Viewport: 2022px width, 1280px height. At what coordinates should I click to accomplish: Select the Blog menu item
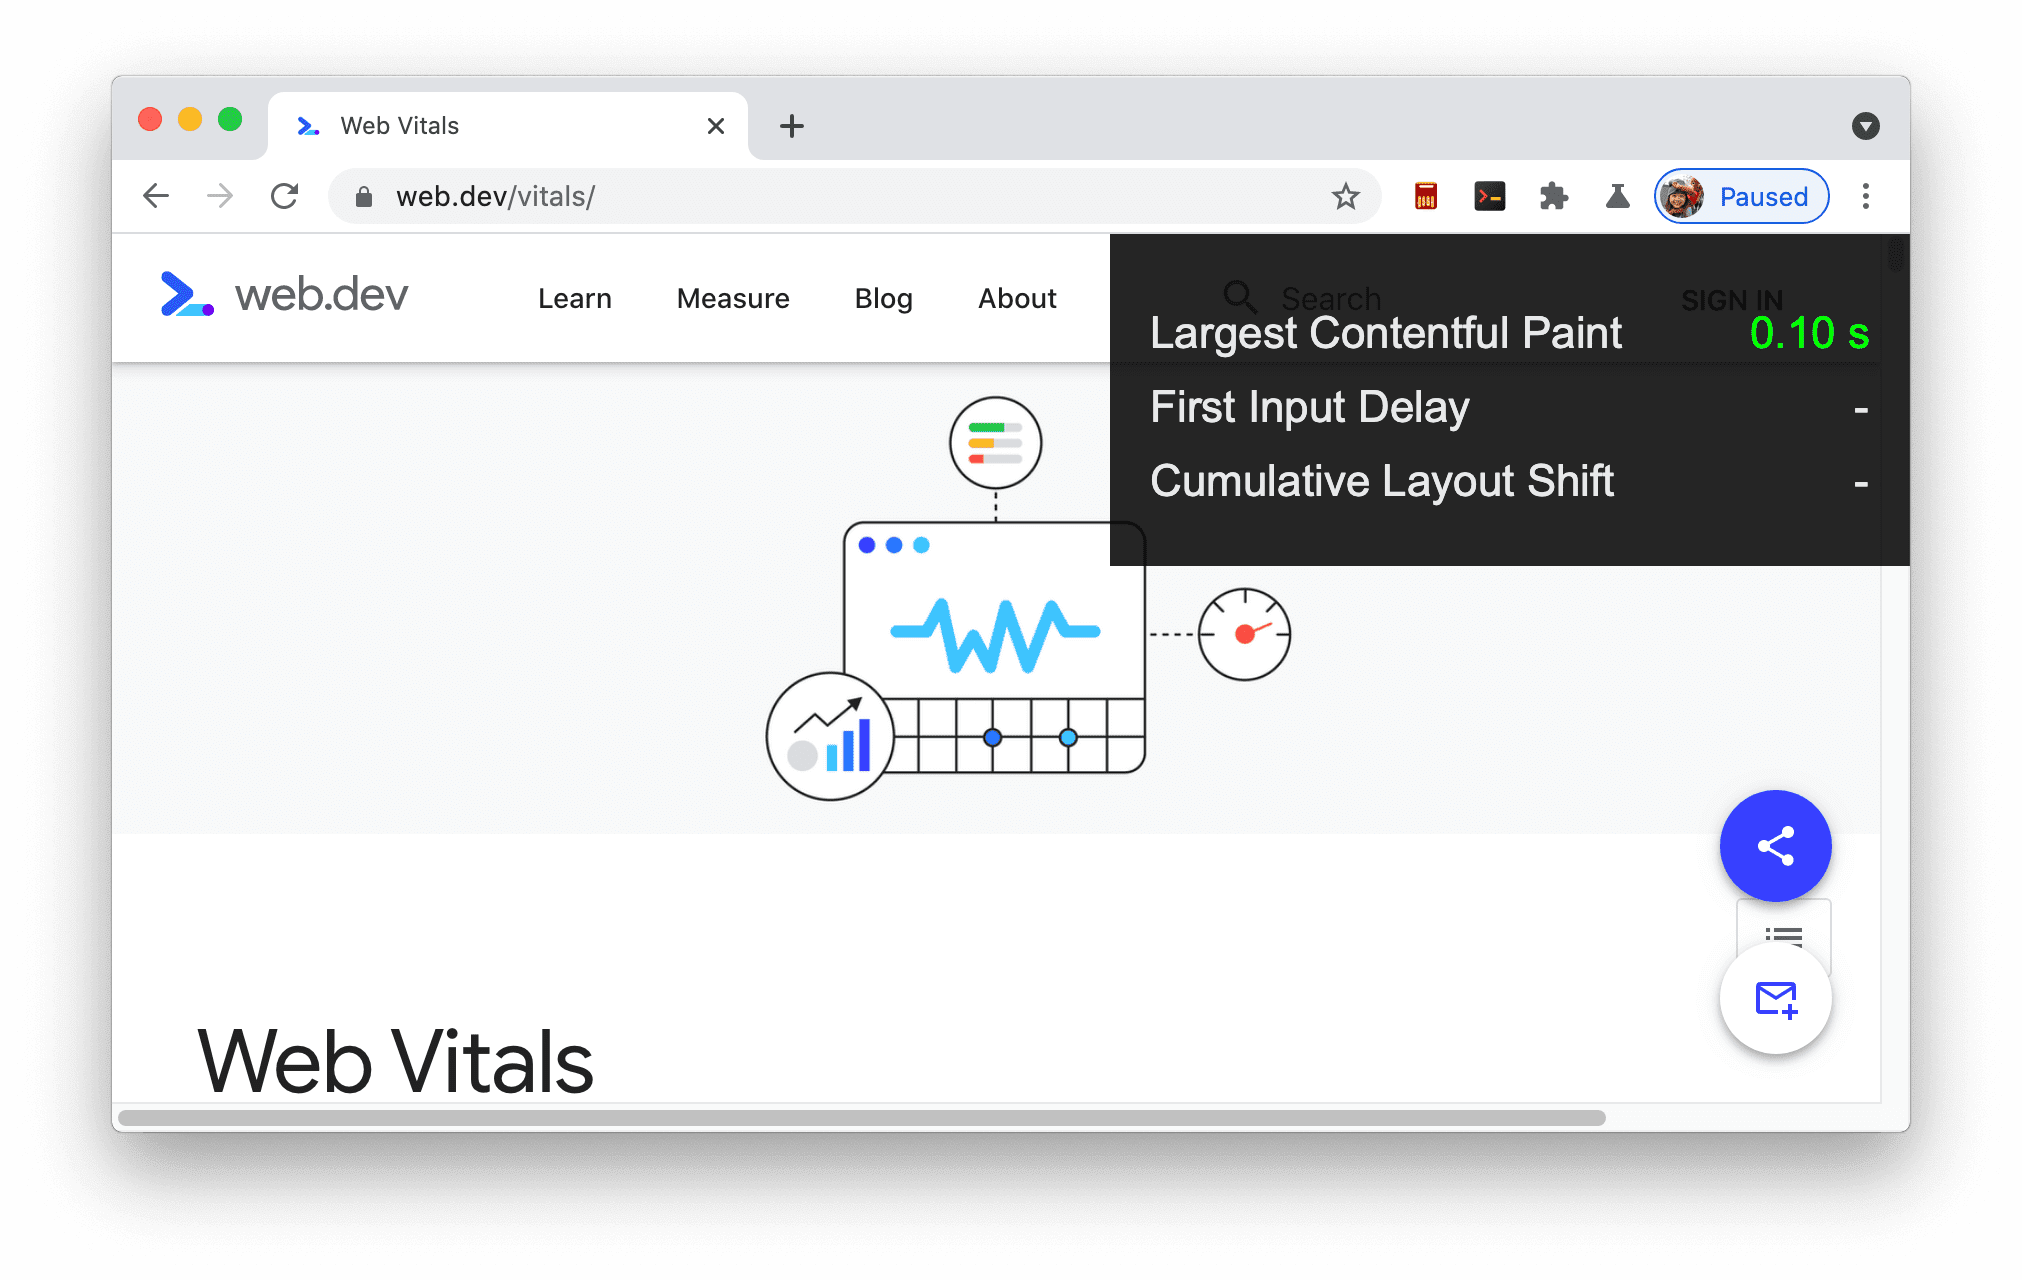coord(884,299)
